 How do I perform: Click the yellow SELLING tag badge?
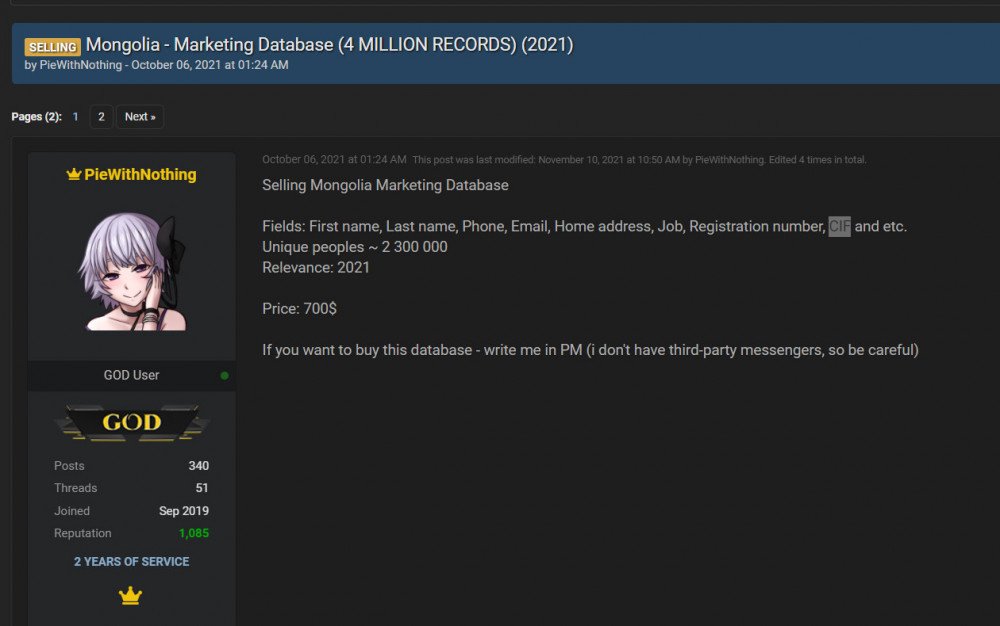(x=52, y=47)
